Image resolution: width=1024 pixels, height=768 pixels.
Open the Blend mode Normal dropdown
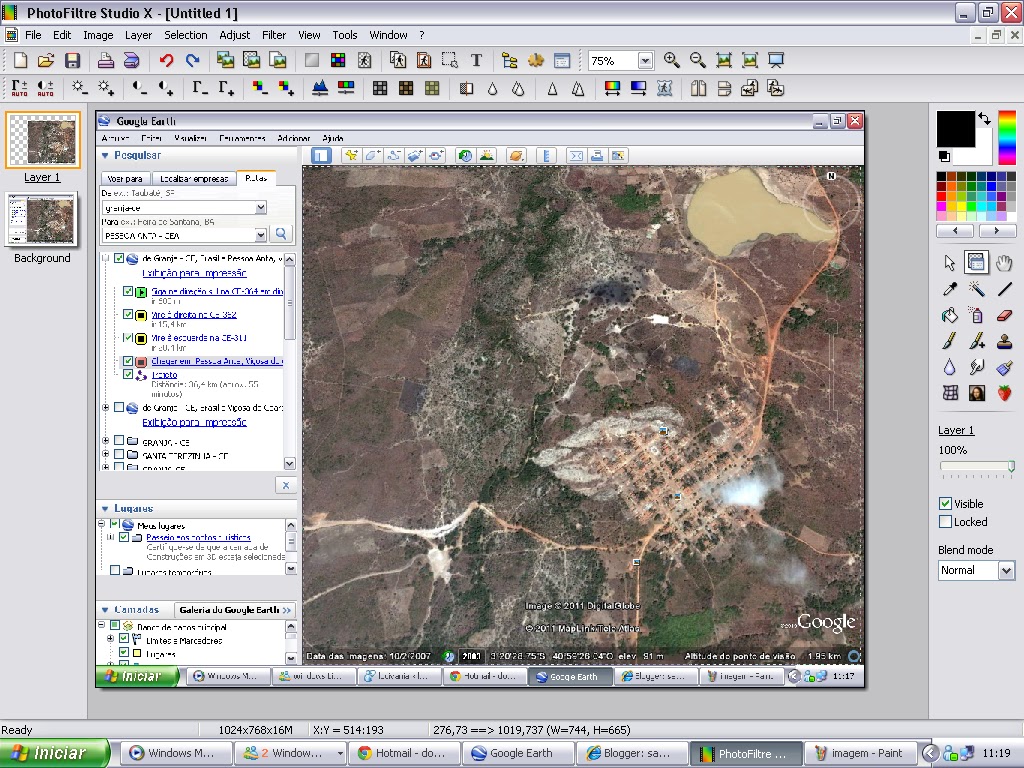(1006, 570)
